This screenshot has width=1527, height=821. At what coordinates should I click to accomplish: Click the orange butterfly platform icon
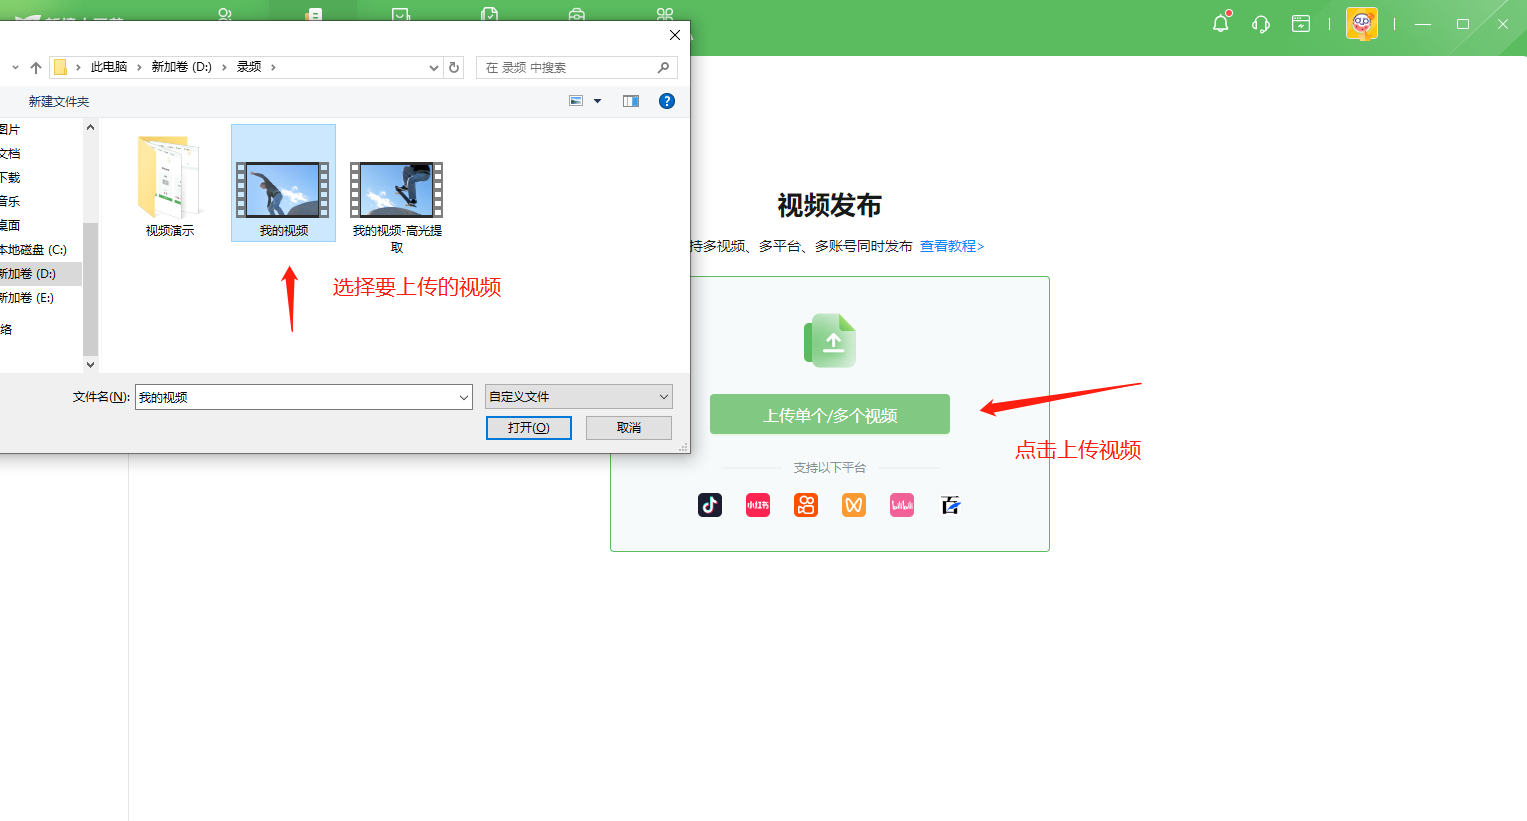(x=854, y=505)
